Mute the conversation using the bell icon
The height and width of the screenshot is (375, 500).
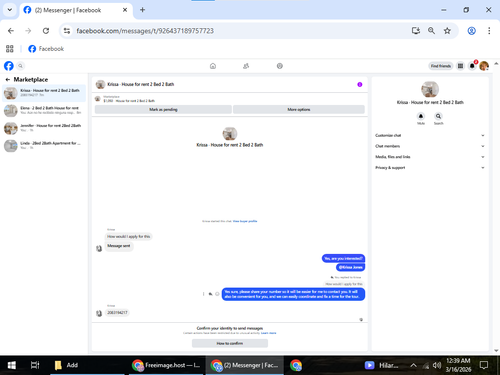coord(421,116)
